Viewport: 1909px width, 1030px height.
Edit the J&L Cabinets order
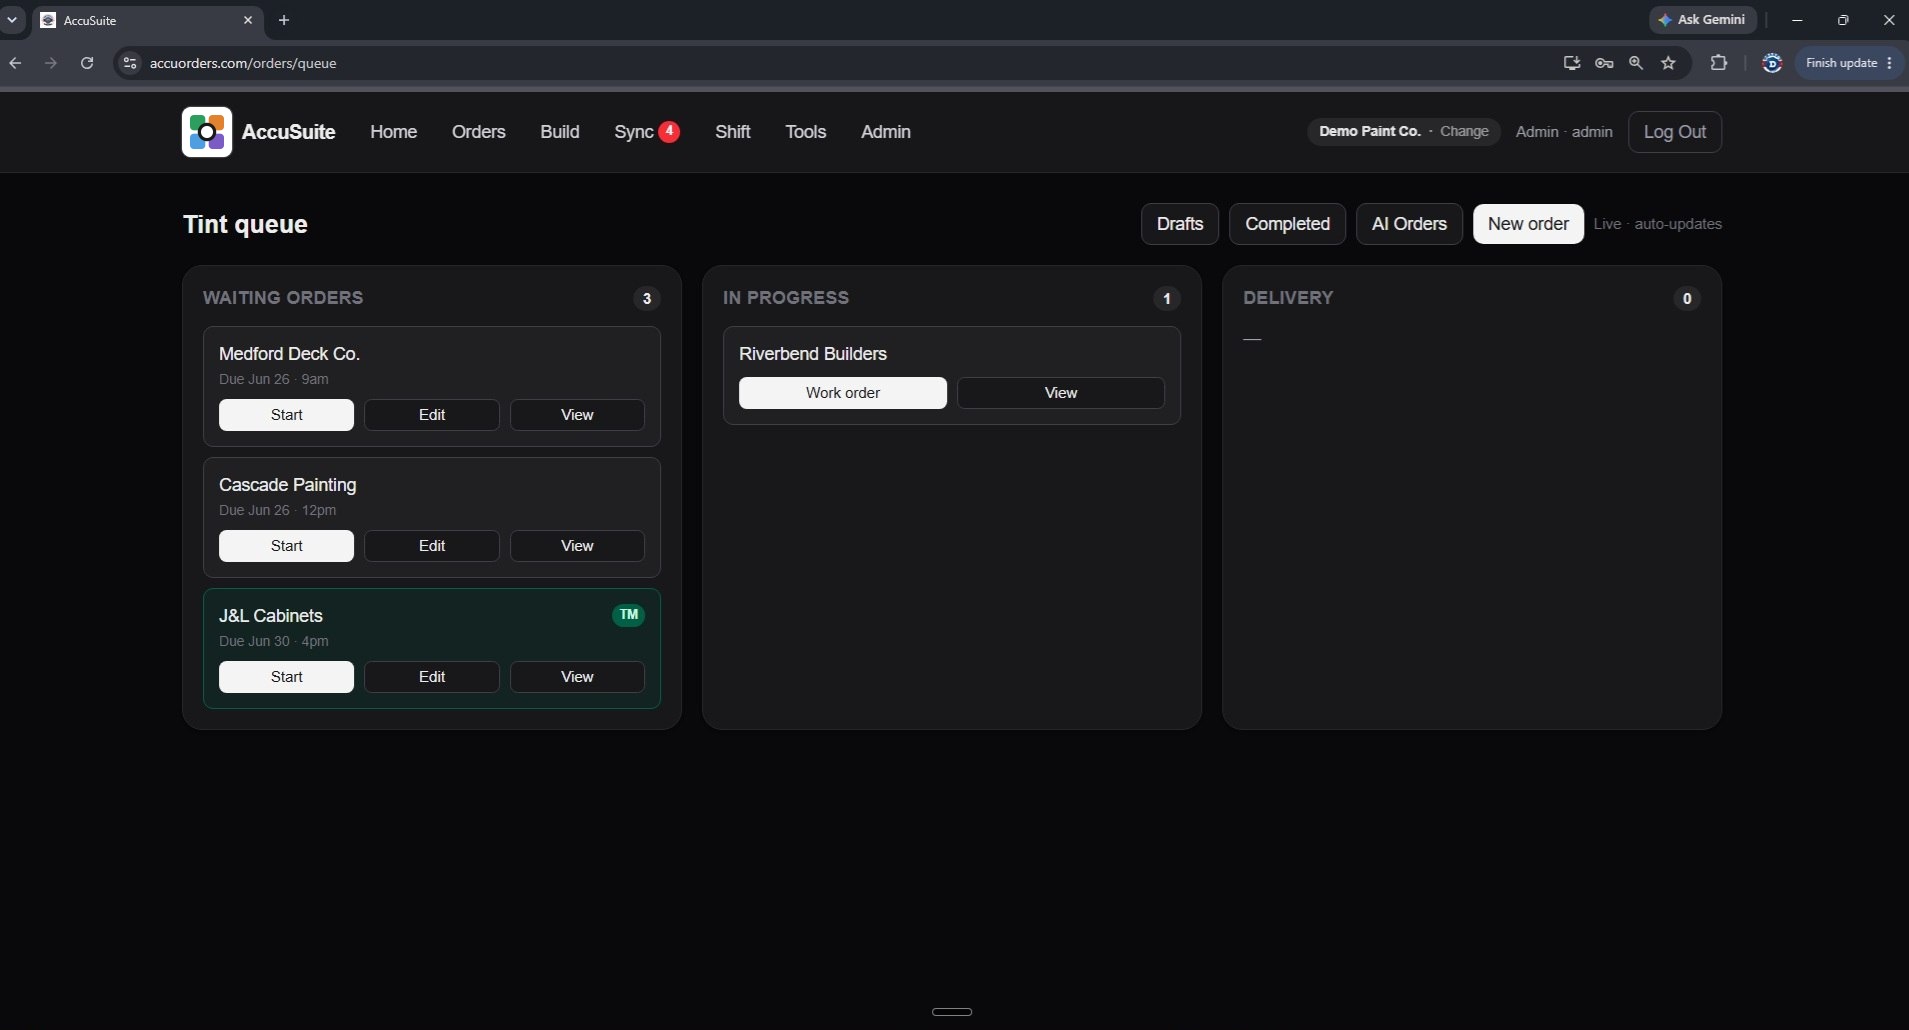[432, 677]
